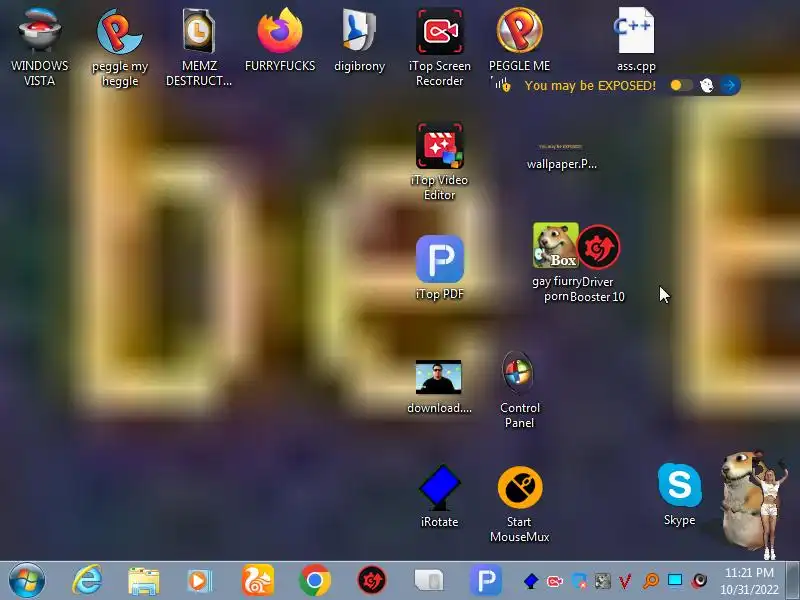Open UC Browser from the taskbar
This screenshot has height=600, width=800.
(258, 581)
